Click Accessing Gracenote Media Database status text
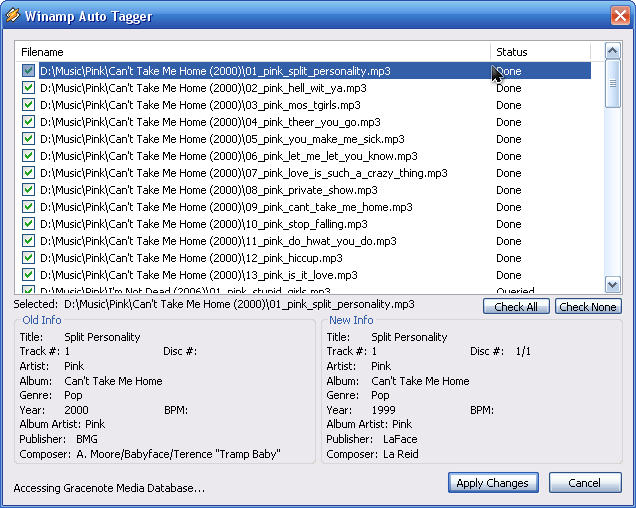The height and width of the screenshot is (508, 636). [109, 488]
